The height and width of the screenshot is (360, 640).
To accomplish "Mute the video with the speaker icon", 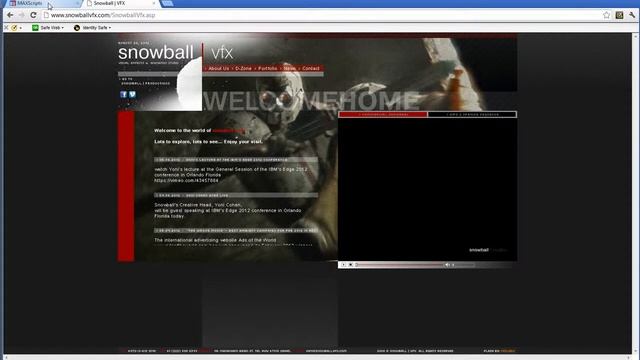I will pyautogui.click(x=447, y=265).
